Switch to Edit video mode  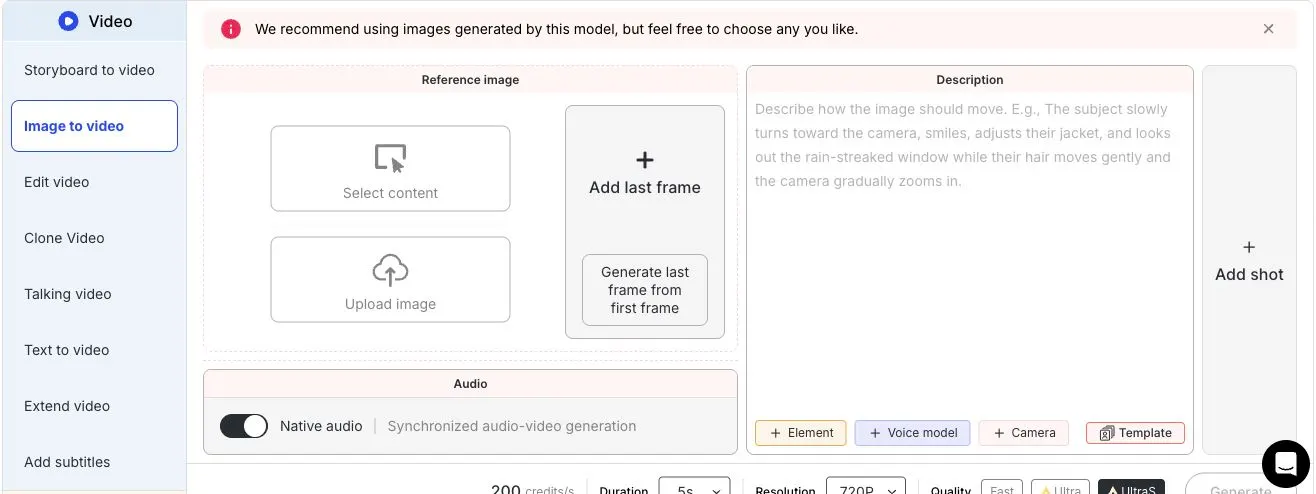(94, 182)
